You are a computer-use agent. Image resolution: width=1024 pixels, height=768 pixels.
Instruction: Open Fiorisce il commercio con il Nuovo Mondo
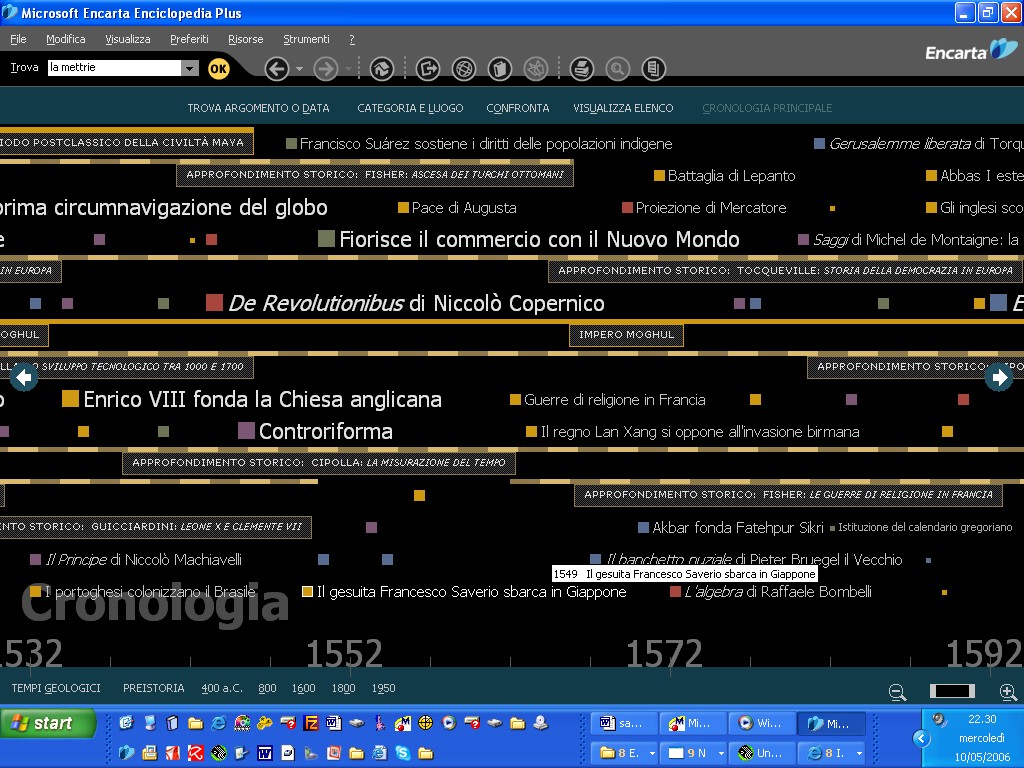529,239
